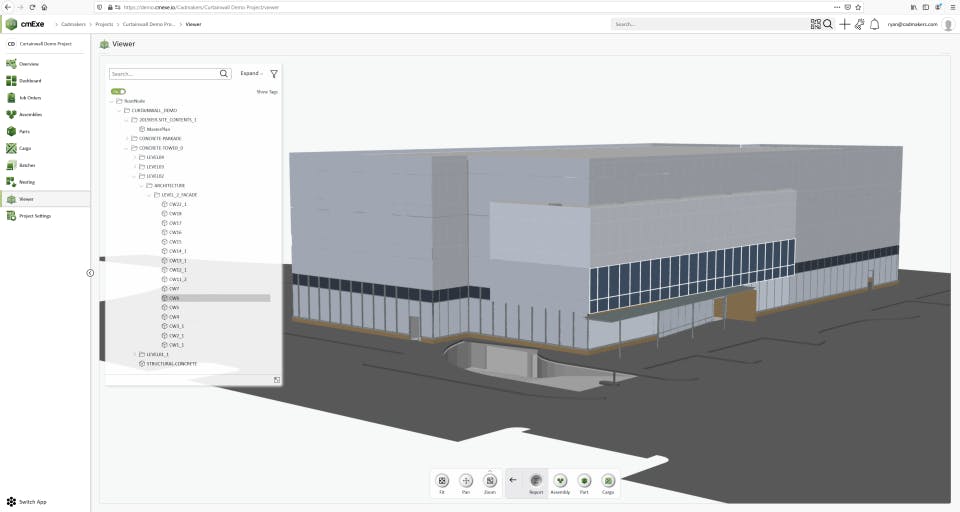
Task: Collapse the SITE_CONTENTS_1 folder
Action: pyautogui.click(x=127, y=119)
